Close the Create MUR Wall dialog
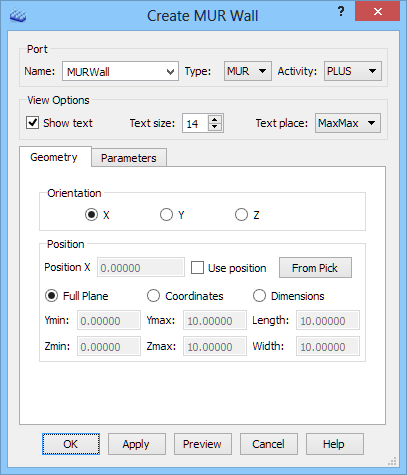407x475 pixels. coord(377,12)
